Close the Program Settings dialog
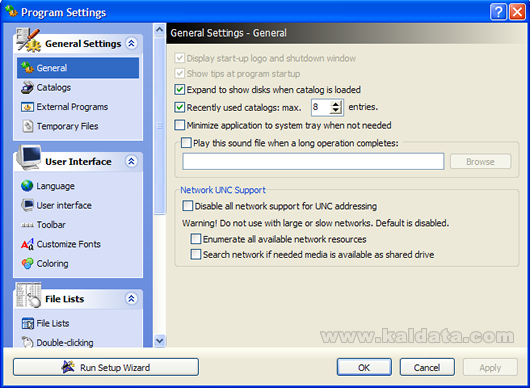 517,12
